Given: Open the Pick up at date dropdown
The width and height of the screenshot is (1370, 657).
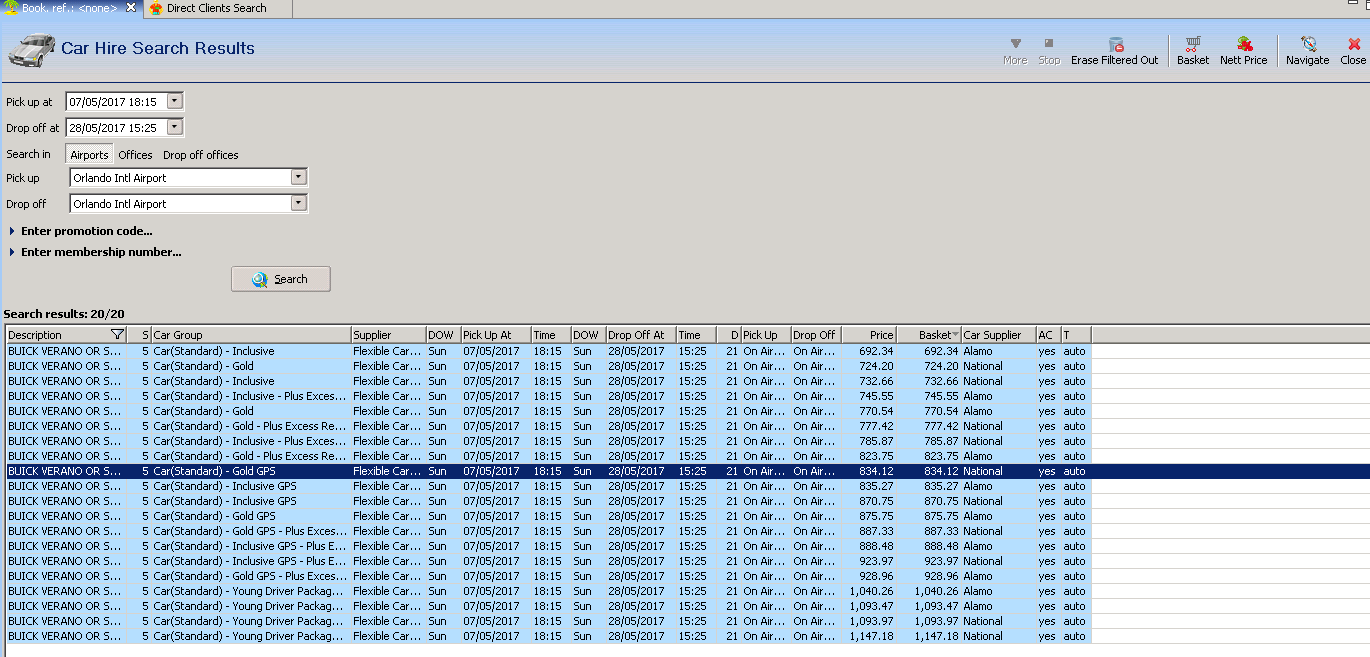Looking at the screenshot, I should click(175, 101).
